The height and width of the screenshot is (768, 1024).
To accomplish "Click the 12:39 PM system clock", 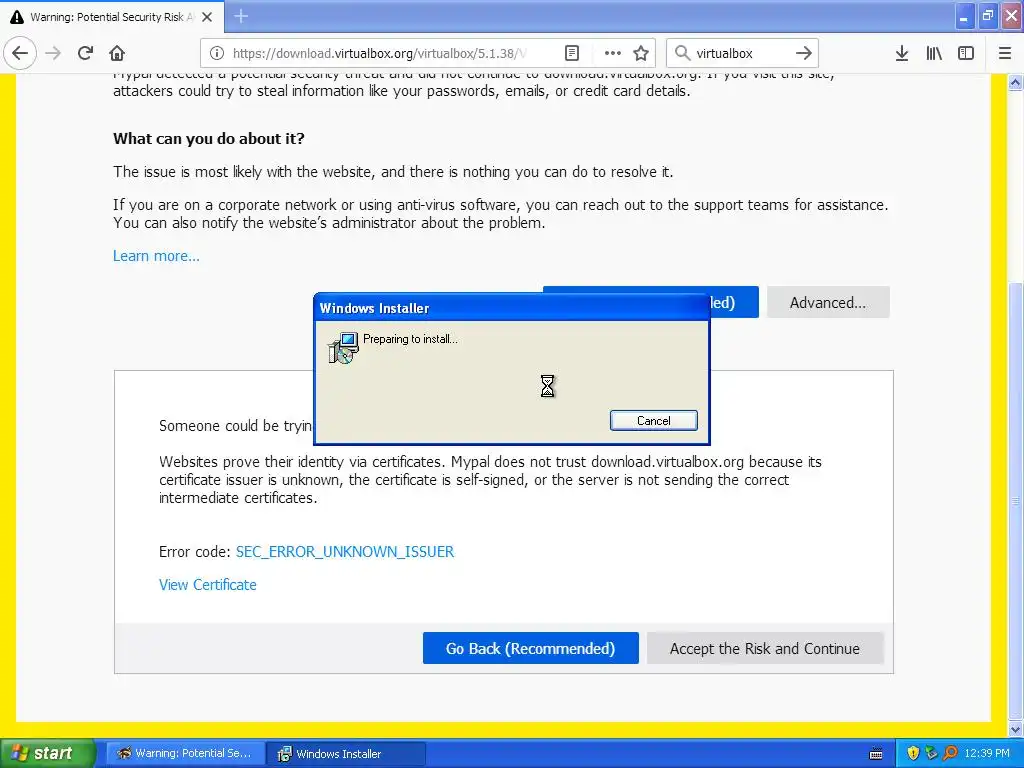I will click(987, 754).
